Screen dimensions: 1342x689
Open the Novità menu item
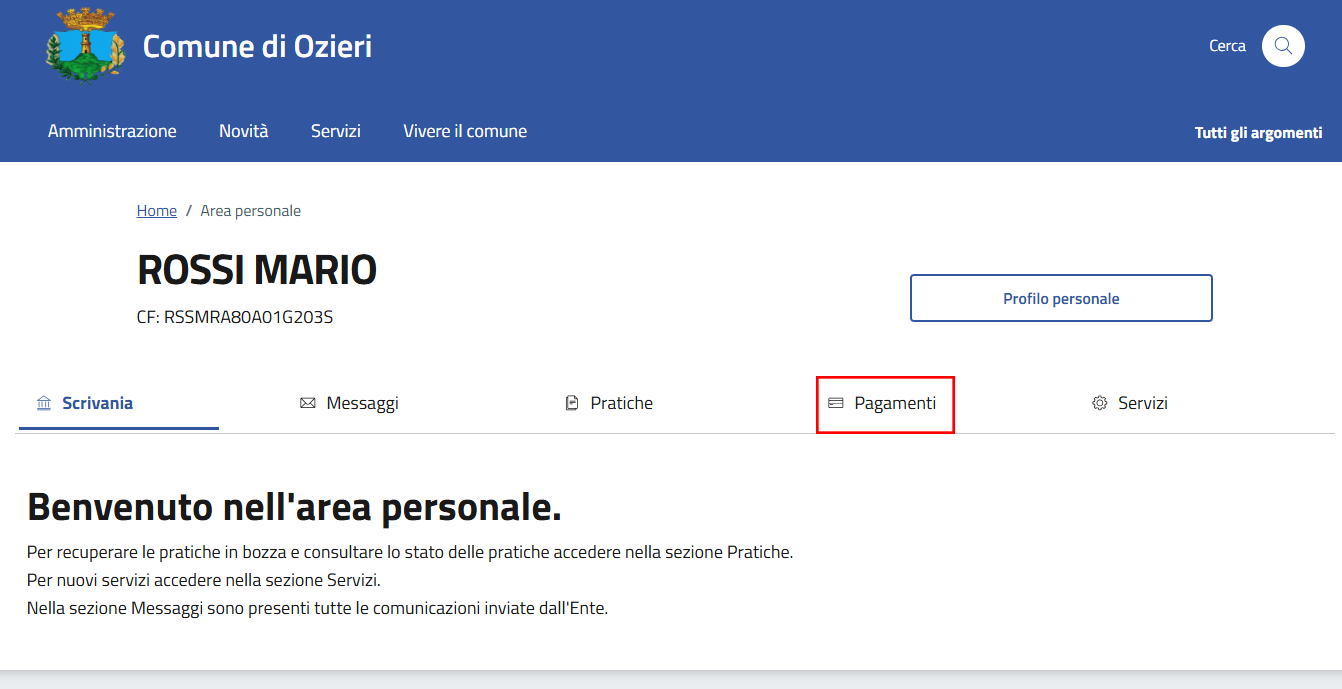click(x=244, y=131)
